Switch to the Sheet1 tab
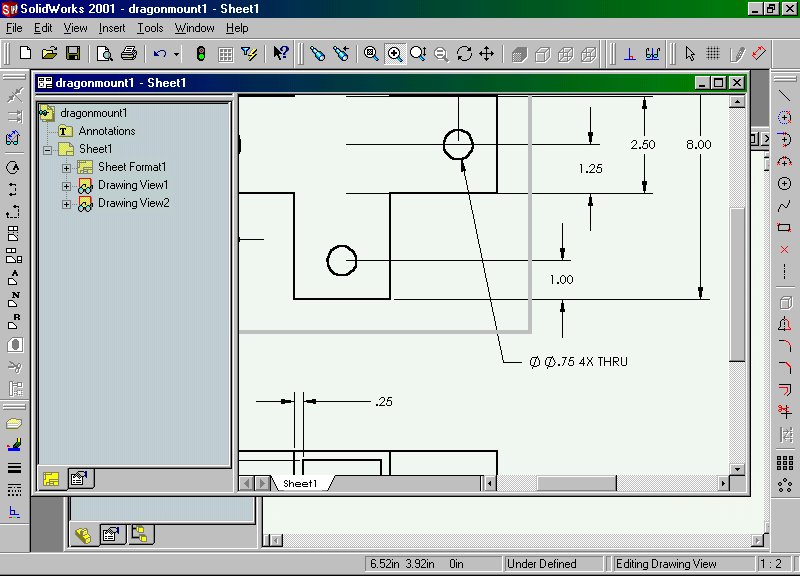 coord(300,483)
